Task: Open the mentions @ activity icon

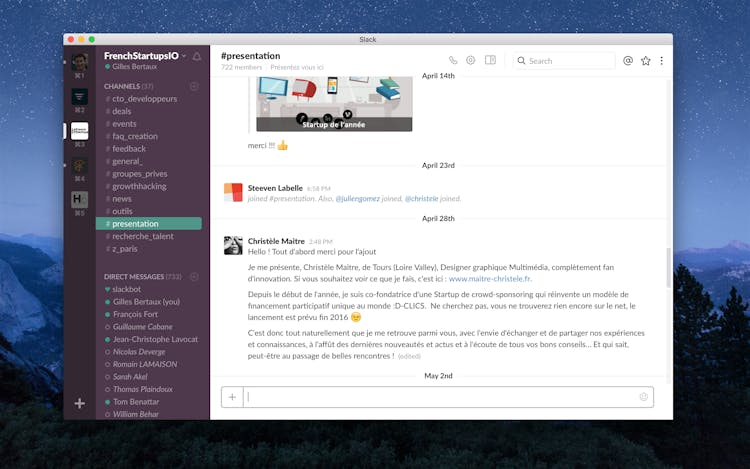Action: pos(628,60)
